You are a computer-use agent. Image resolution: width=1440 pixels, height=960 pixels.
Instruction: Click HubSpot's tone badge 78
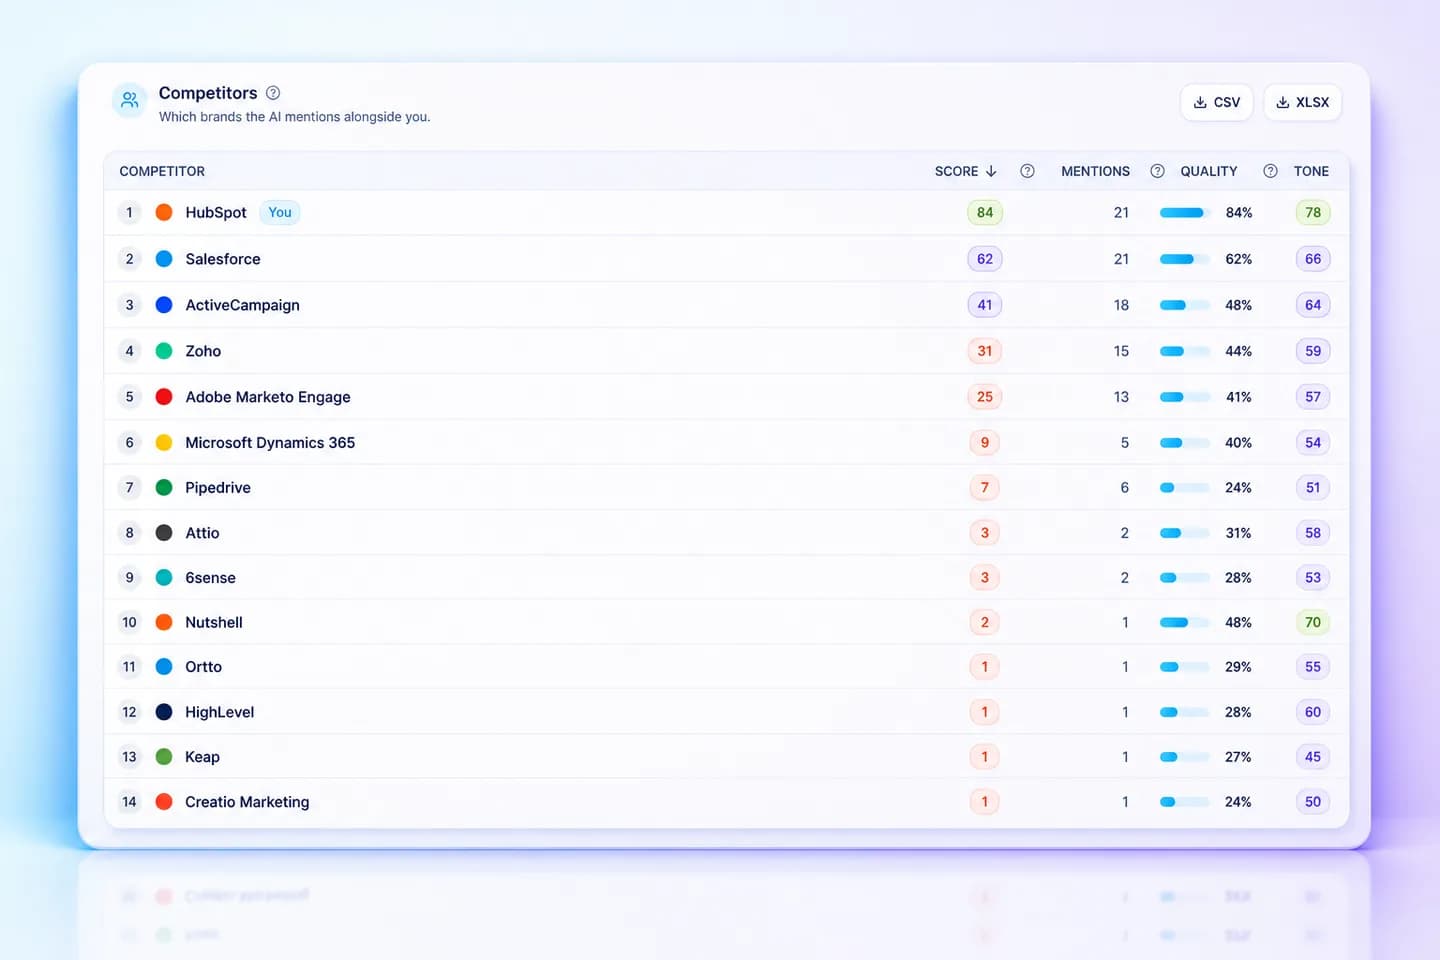coord(1313,212)
